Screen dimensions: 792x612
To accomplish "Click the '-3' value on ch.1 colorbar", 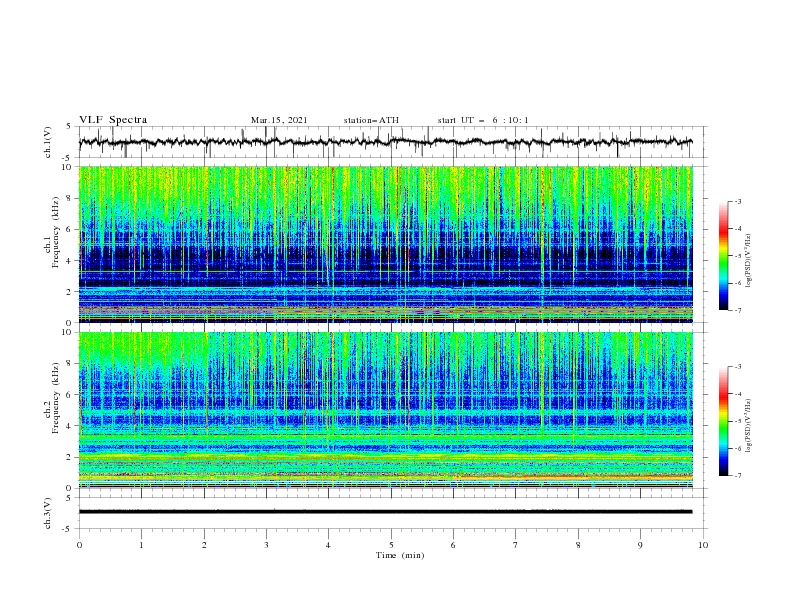I will point(737,201).
